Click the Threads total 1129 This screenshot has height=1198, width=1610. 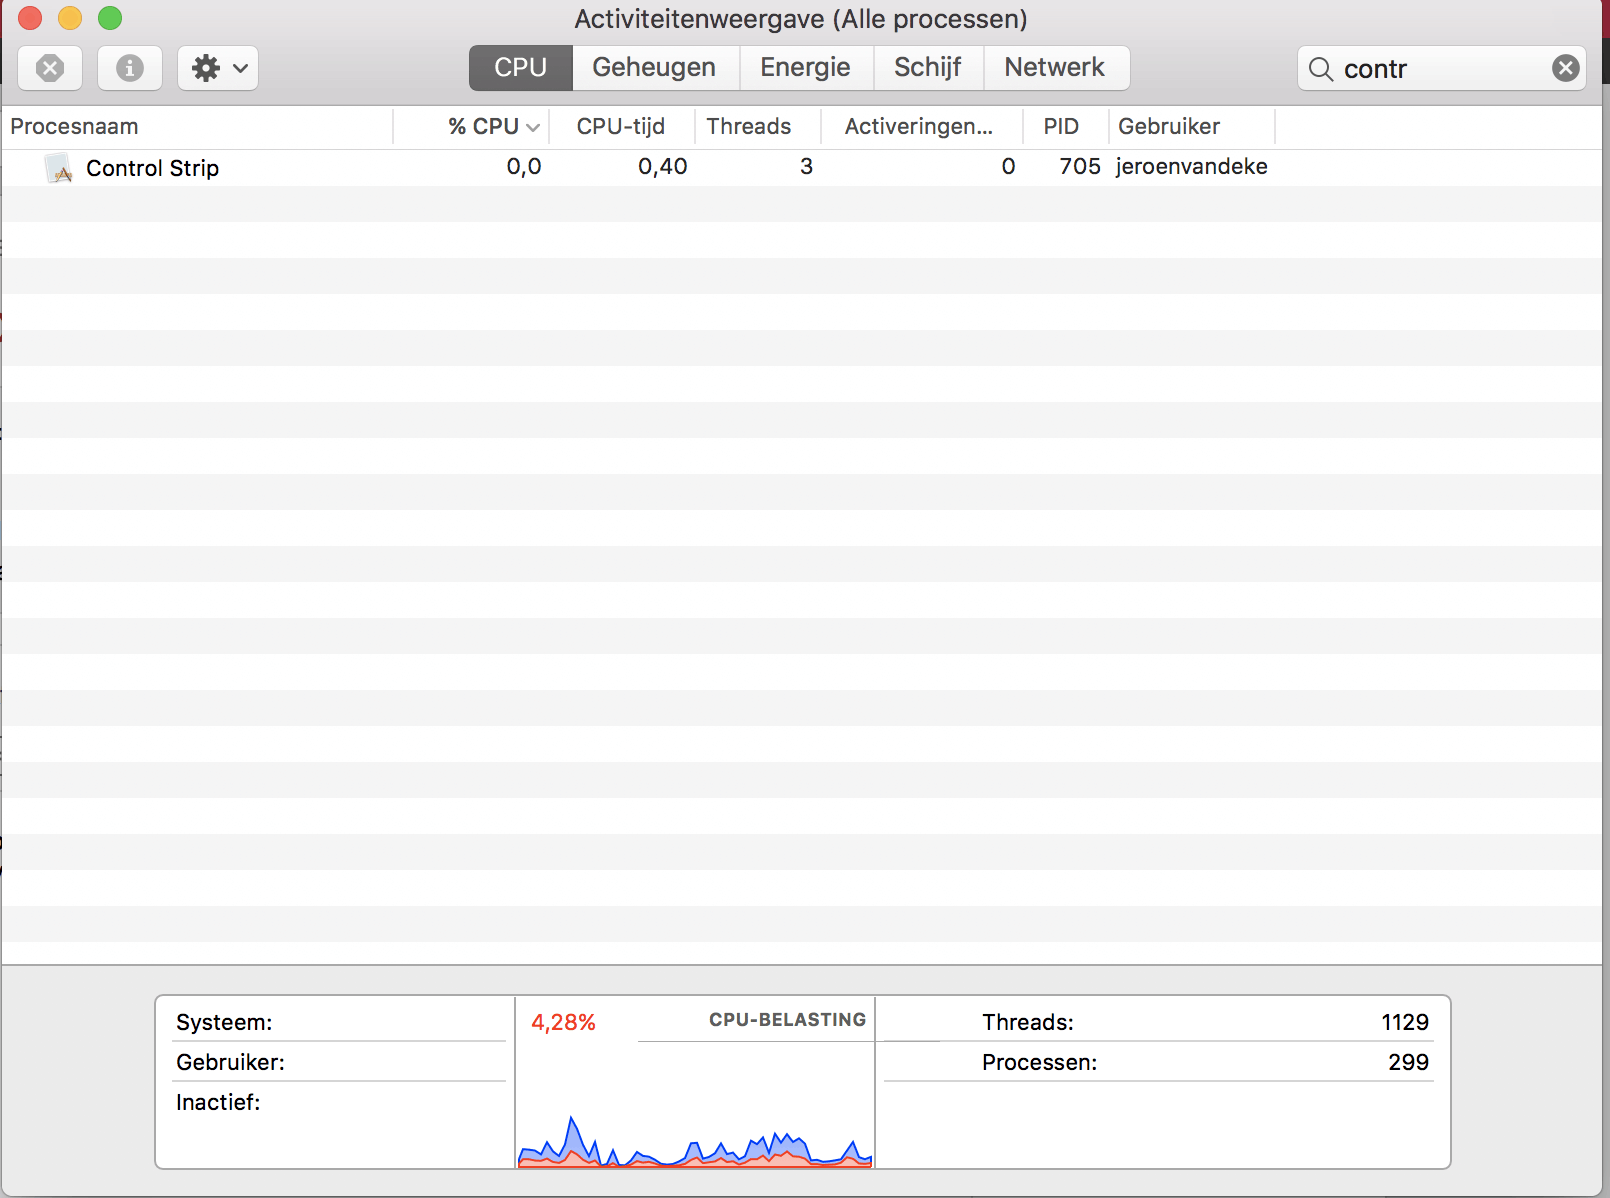coord(1405,1022)
